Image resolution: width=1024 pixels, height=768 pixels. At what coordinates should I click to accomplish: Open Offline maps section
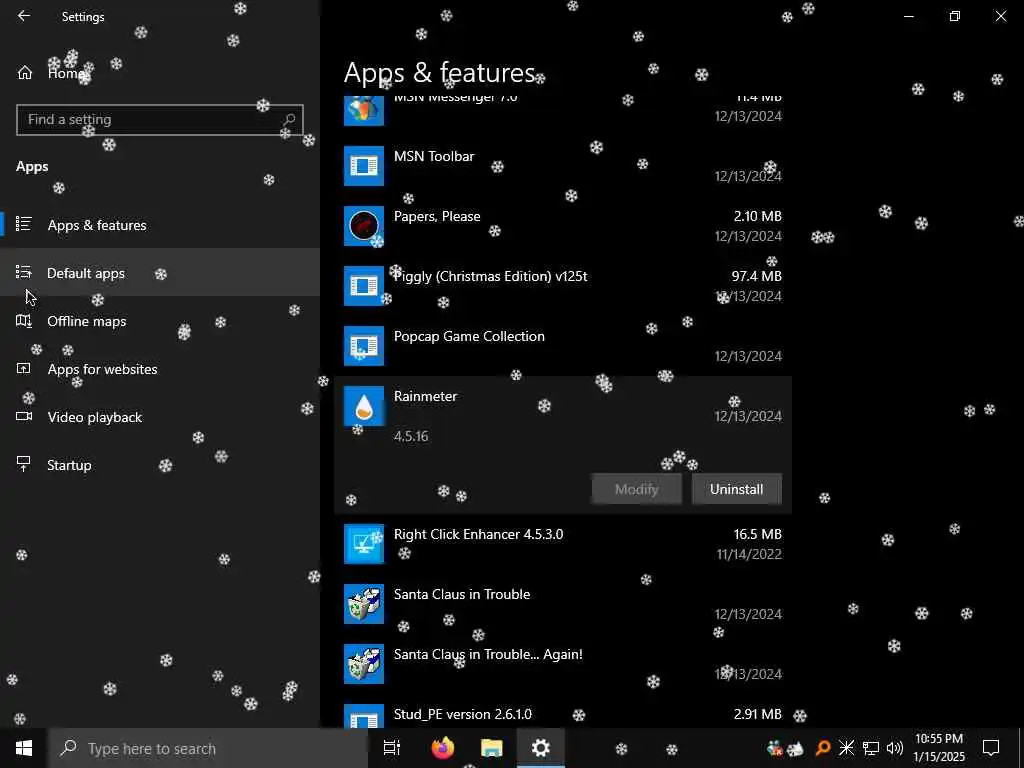point(160,321)
